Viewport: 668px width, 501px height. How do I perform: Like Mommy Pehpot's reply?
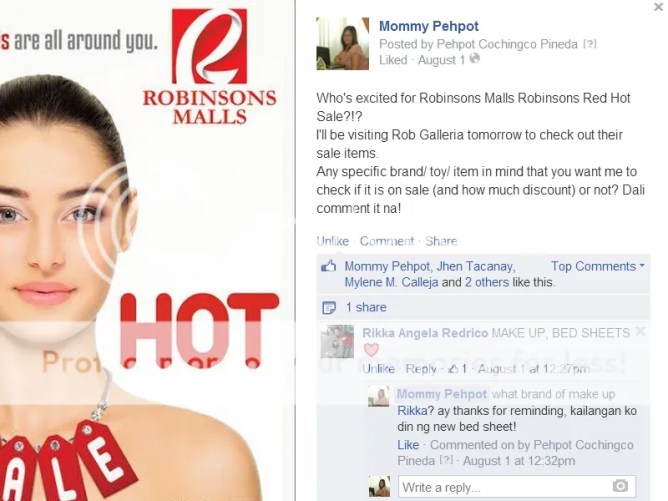(x=408, y=445)
